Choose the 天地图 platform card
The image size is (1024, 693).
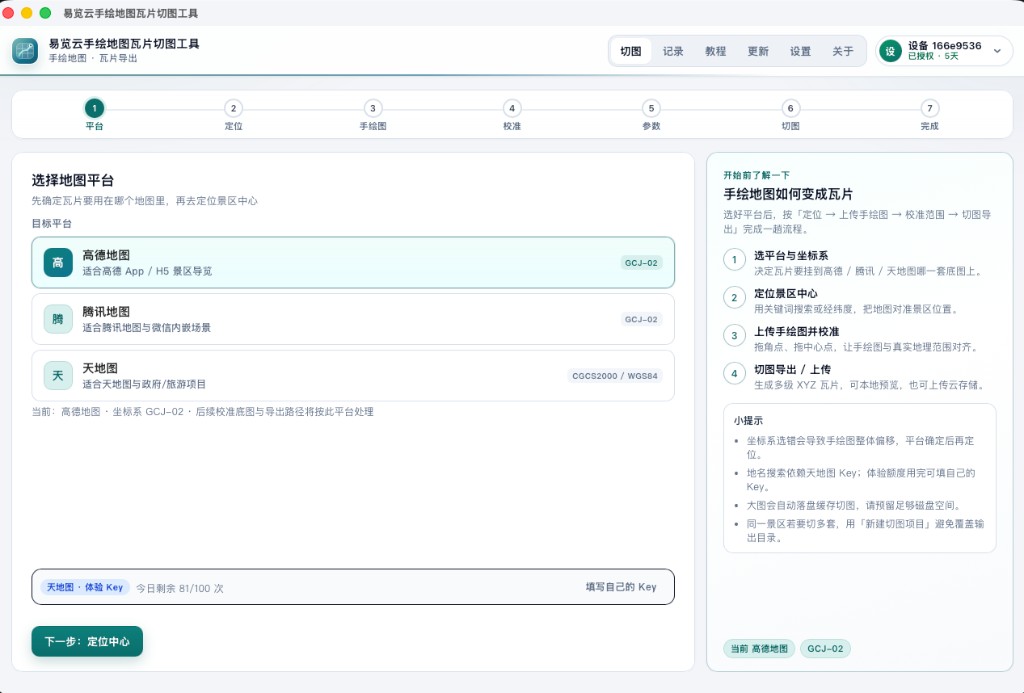[x=353, y=376]
